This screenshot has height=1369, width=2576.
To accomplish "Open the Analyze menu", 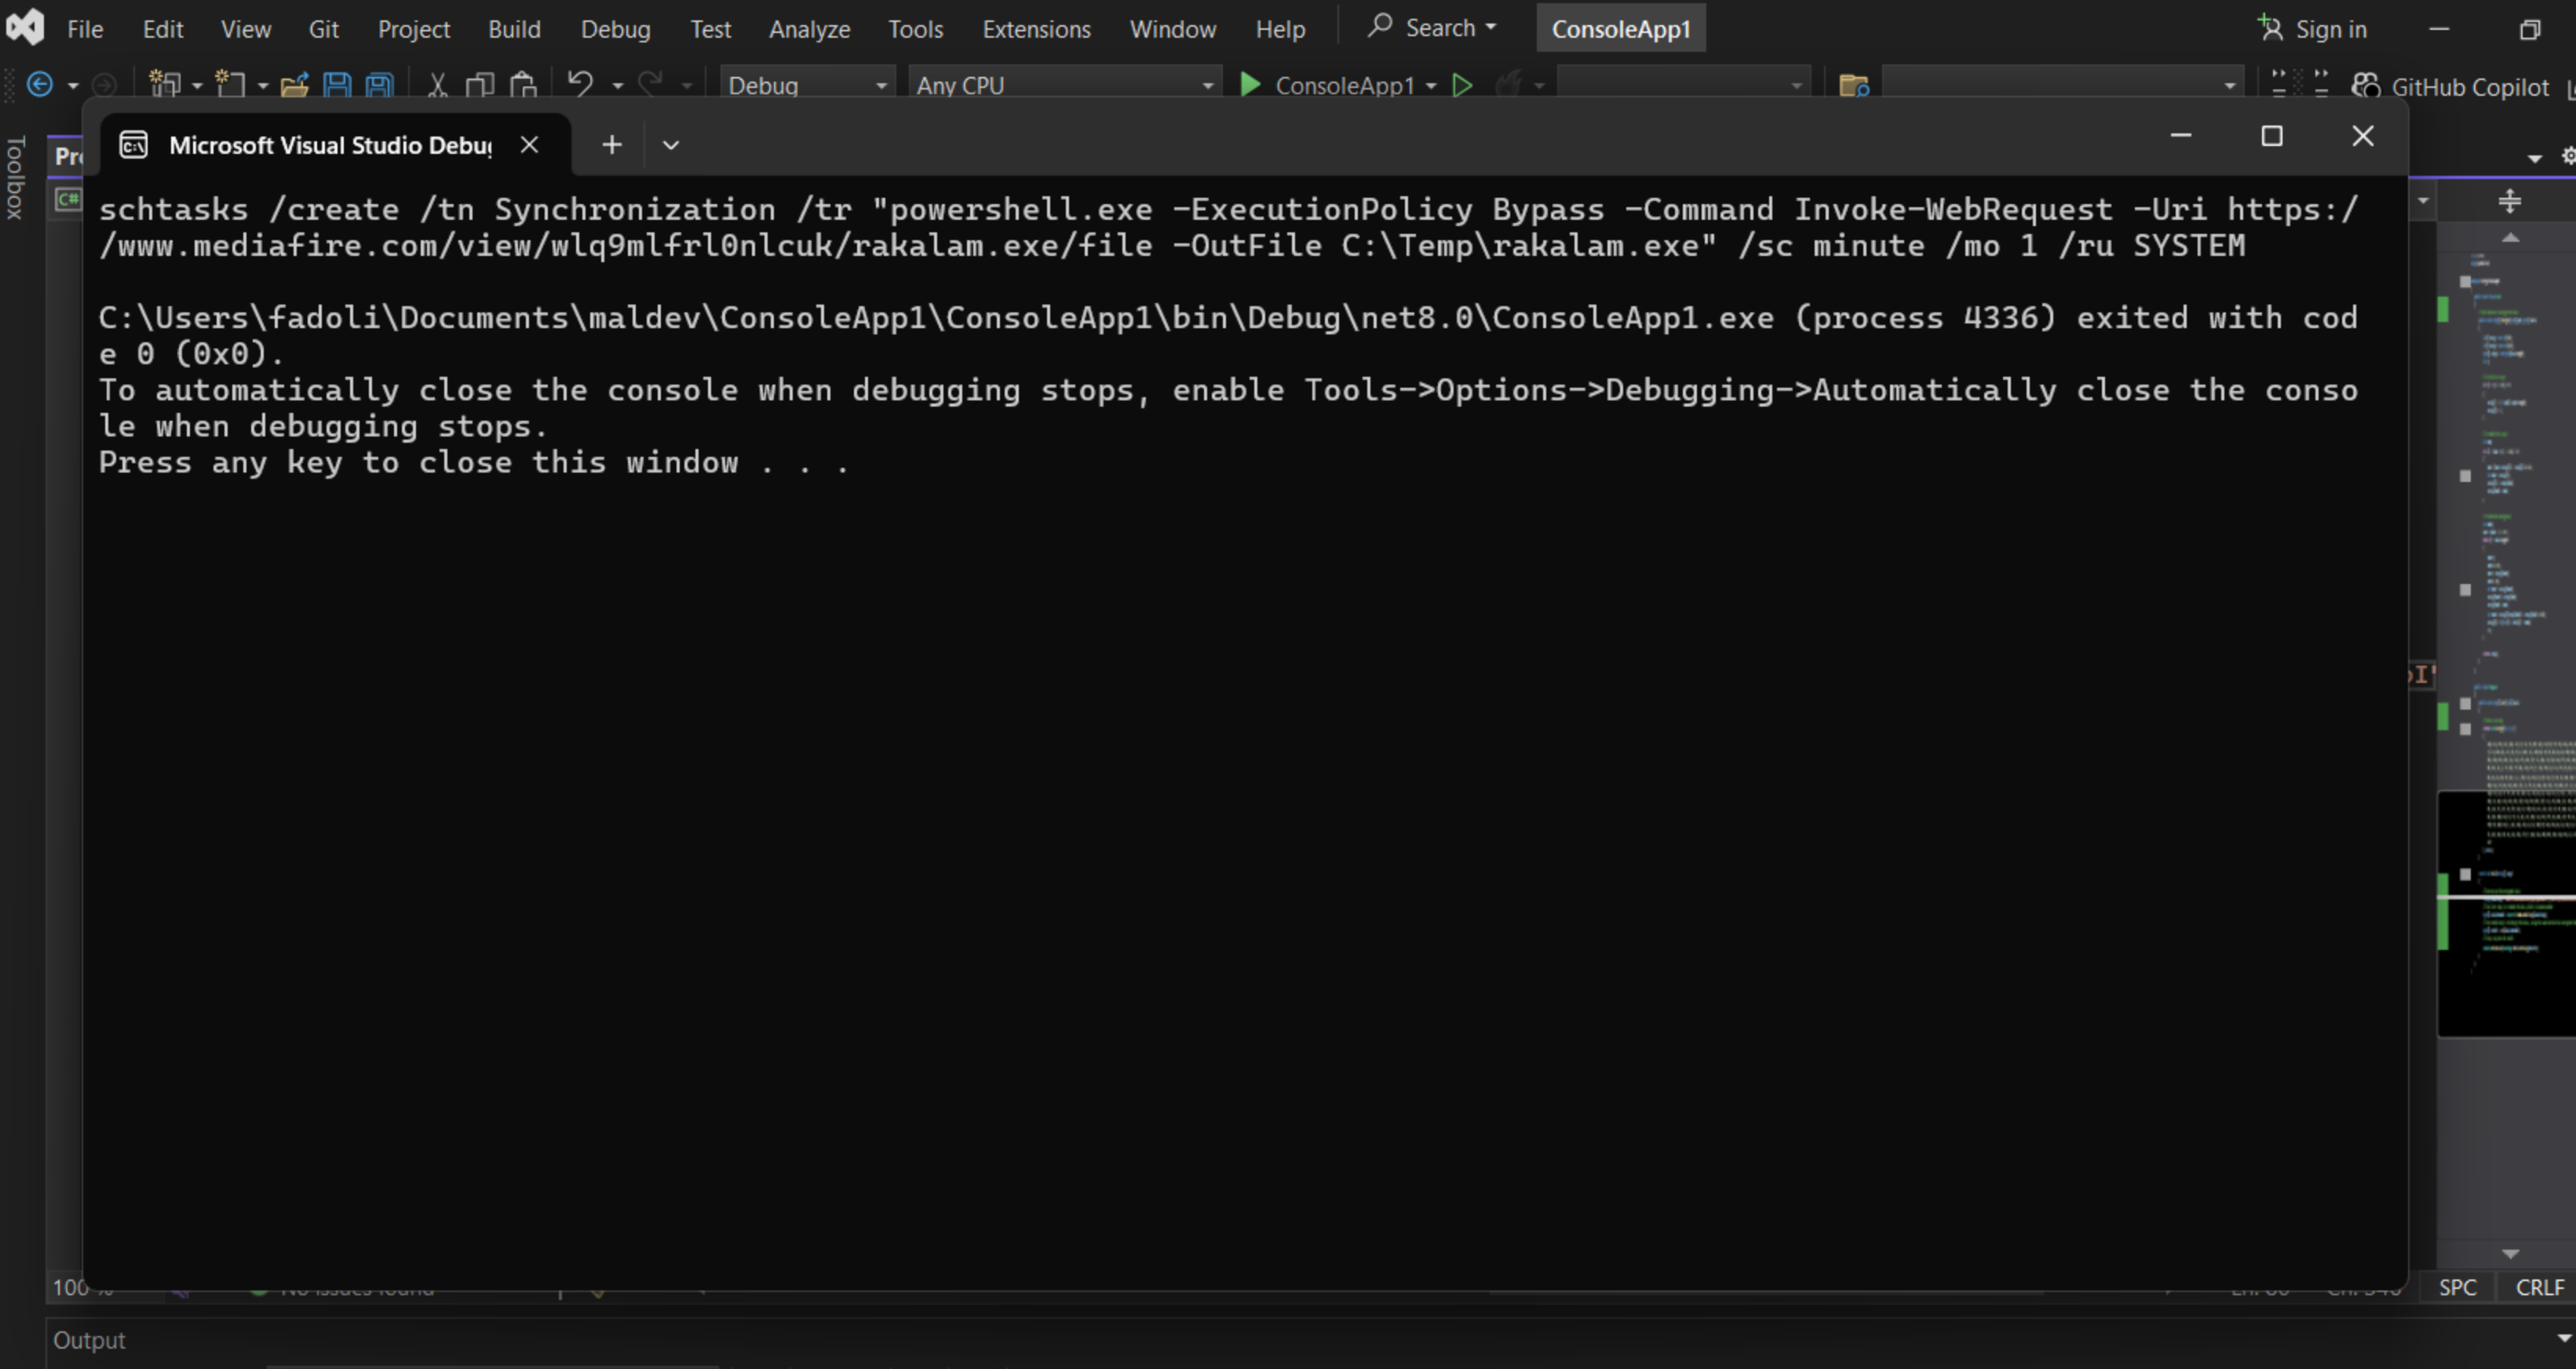I will (809, 29).
